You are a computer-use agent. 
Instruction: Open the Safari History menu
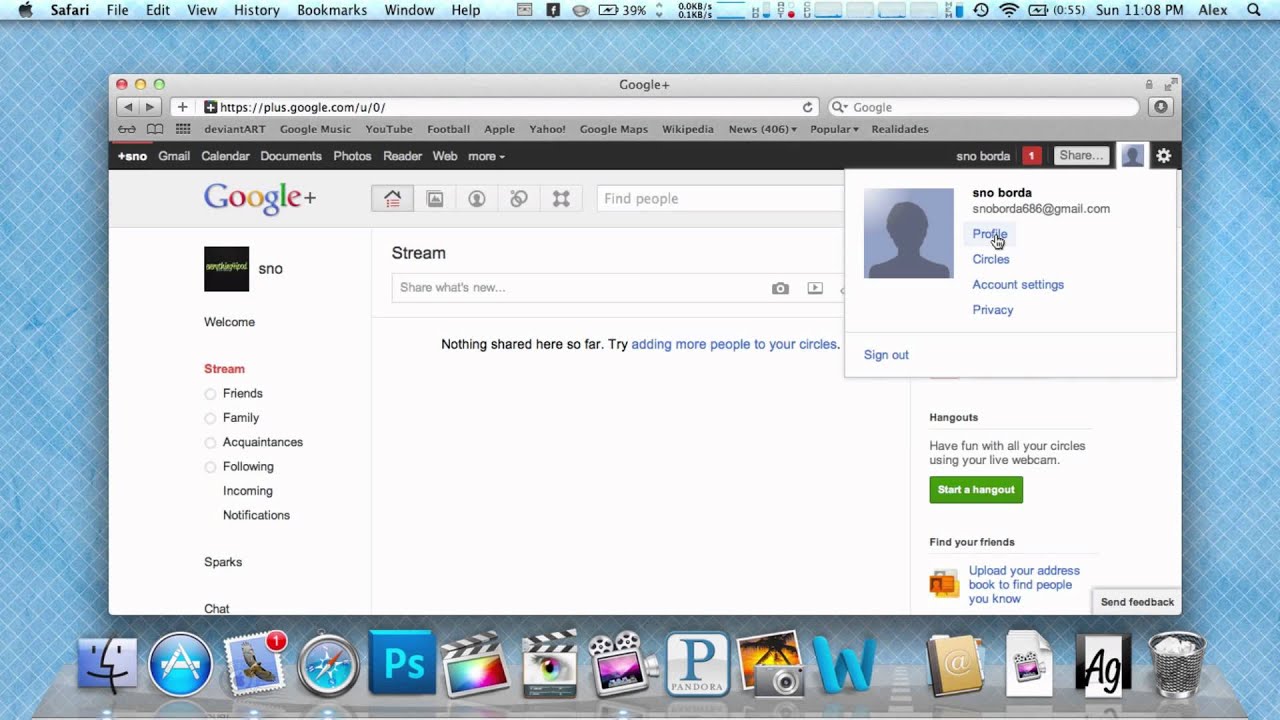(x=257, y=10)
